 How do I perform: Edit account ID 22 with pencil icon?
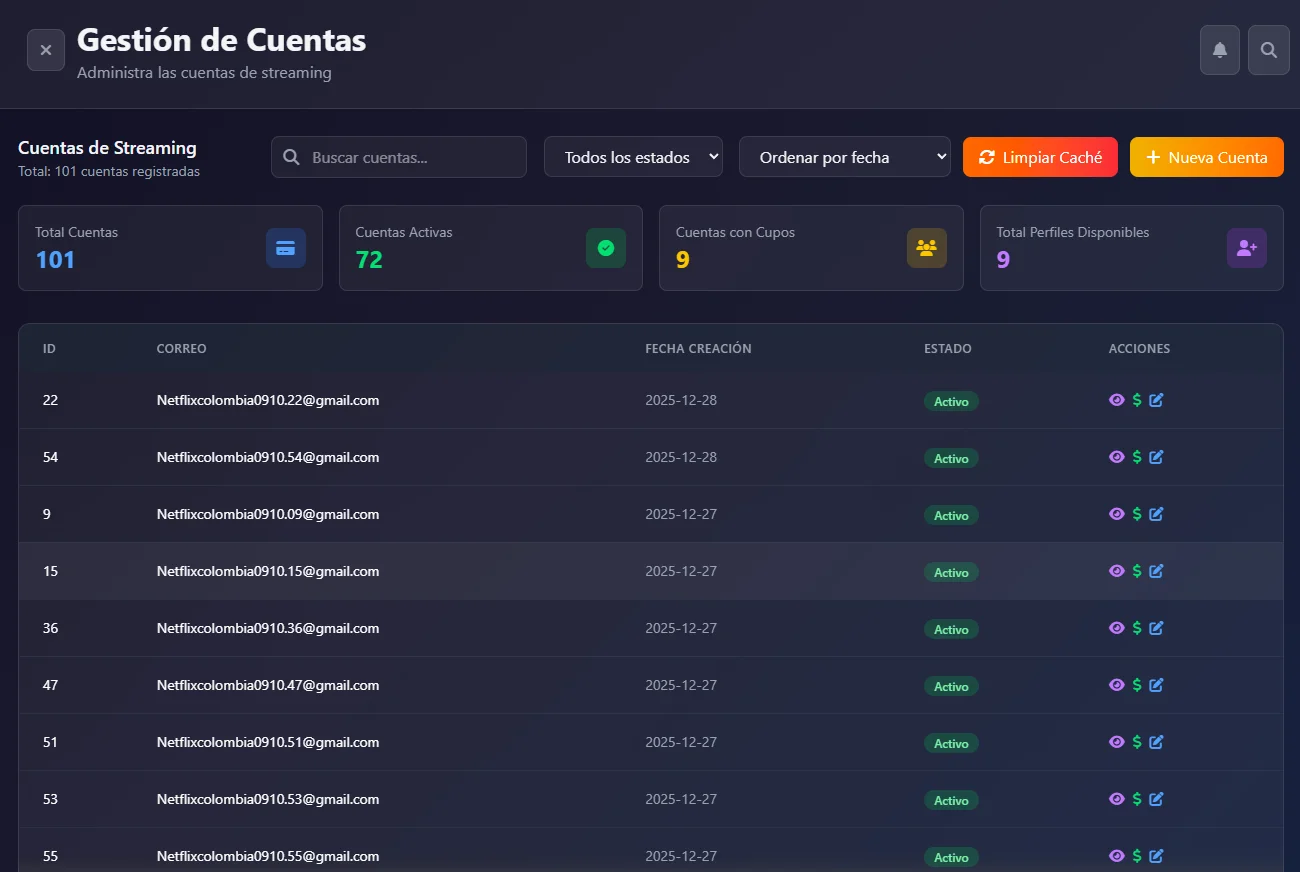point(1157,400)
